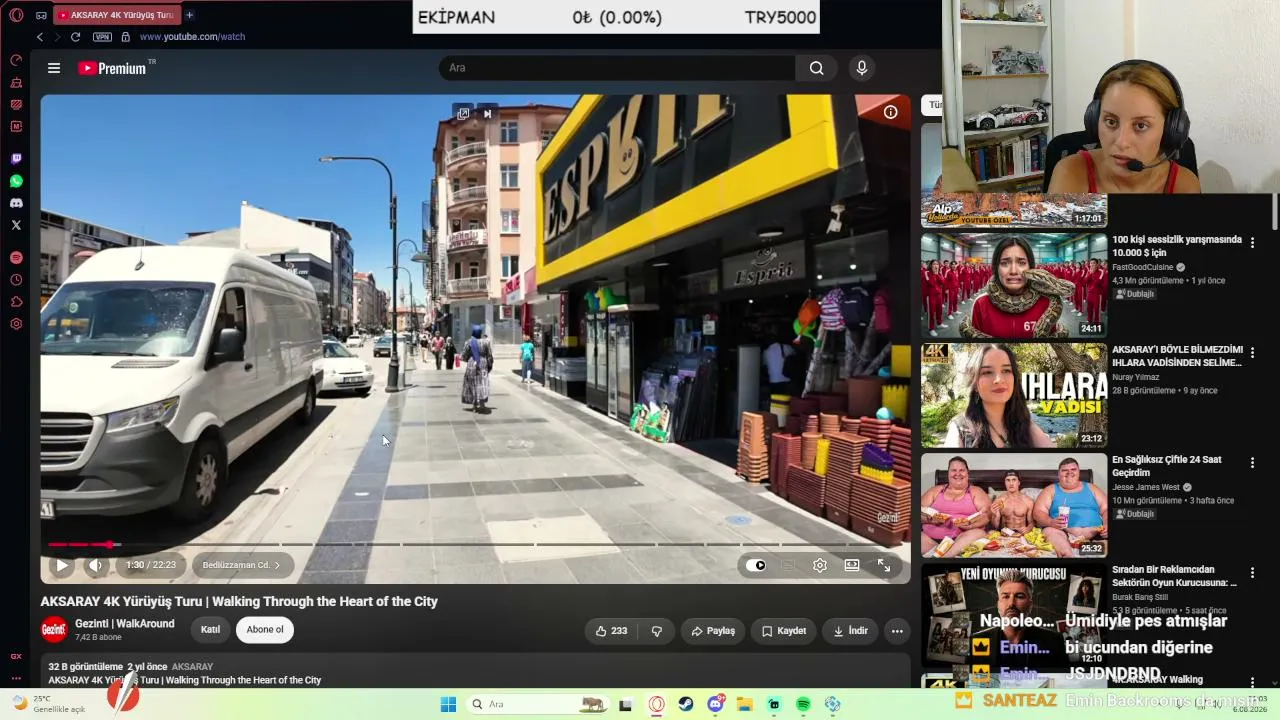Open Spotify player in the Opera sidebar
Screen dimensions: 1280x720
point(16,258)
